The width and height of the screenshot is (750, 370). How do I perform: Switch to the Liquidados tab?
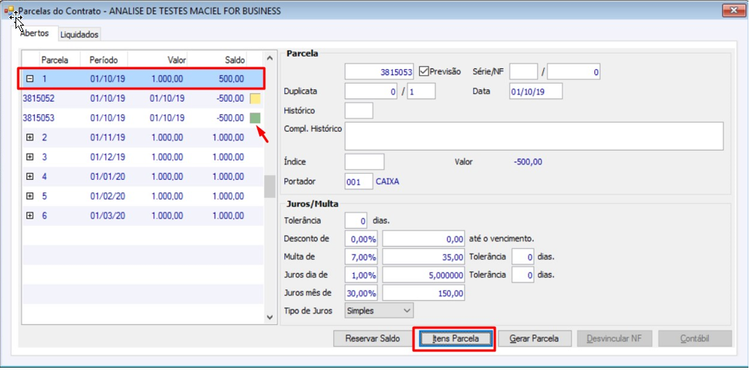pos(79,34)
